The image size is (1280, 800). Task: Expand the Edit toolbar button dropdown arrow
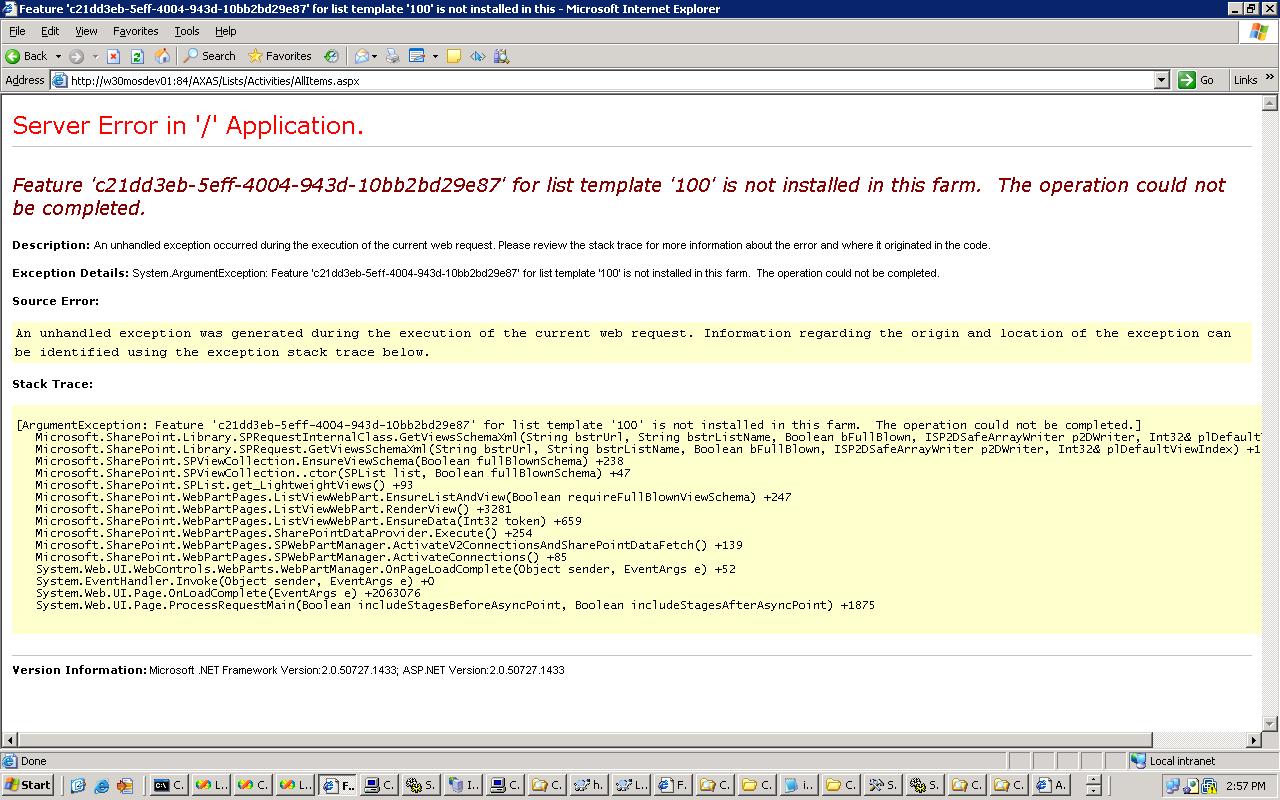click(x=435, y=56)
